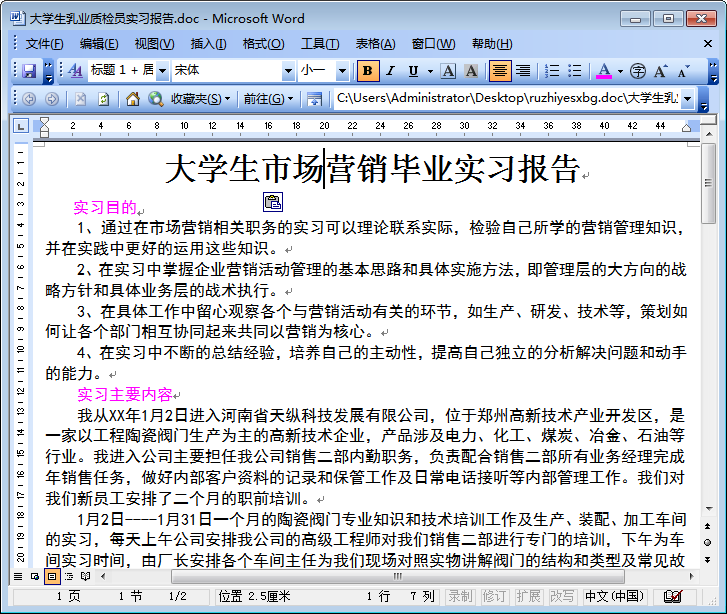Open the 编辑(E) menu
The image size is (727, 614).
tap(99, 44)
